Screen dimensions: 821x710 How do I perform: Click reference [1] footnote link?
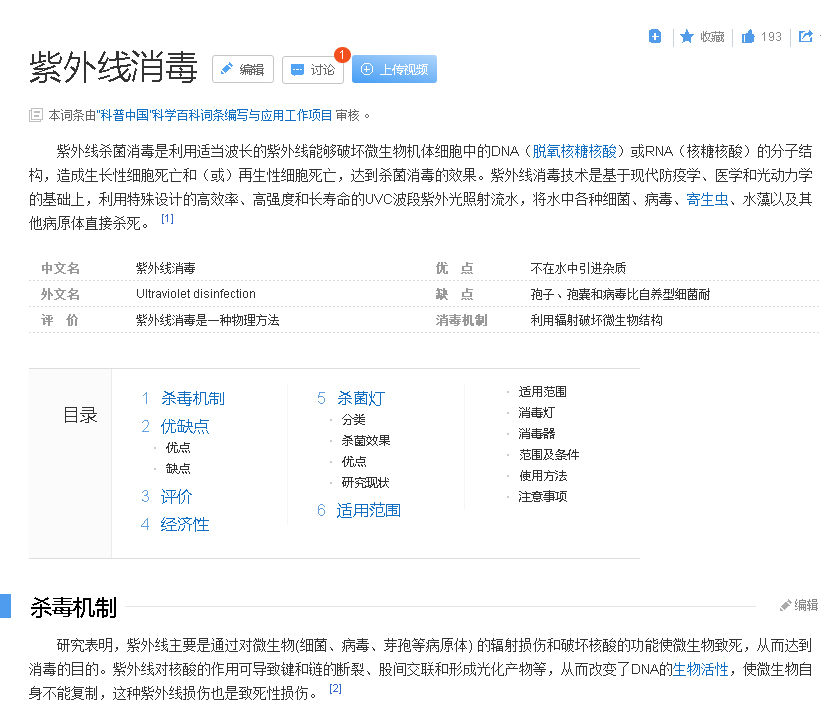pos(167,218)
